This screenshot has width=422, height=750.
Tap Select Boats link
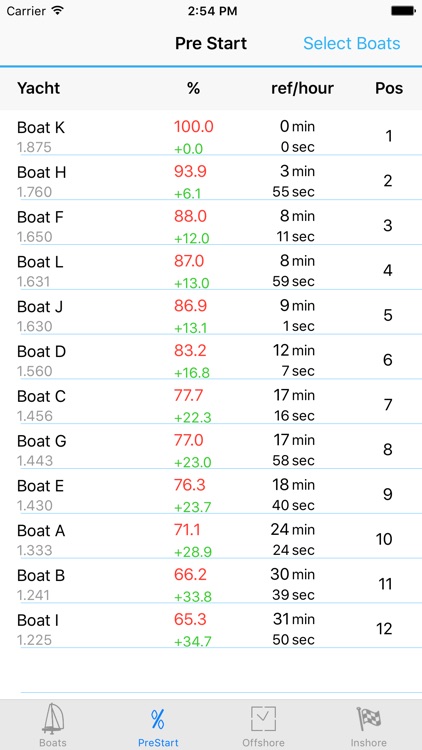click(x=352, y=44)
